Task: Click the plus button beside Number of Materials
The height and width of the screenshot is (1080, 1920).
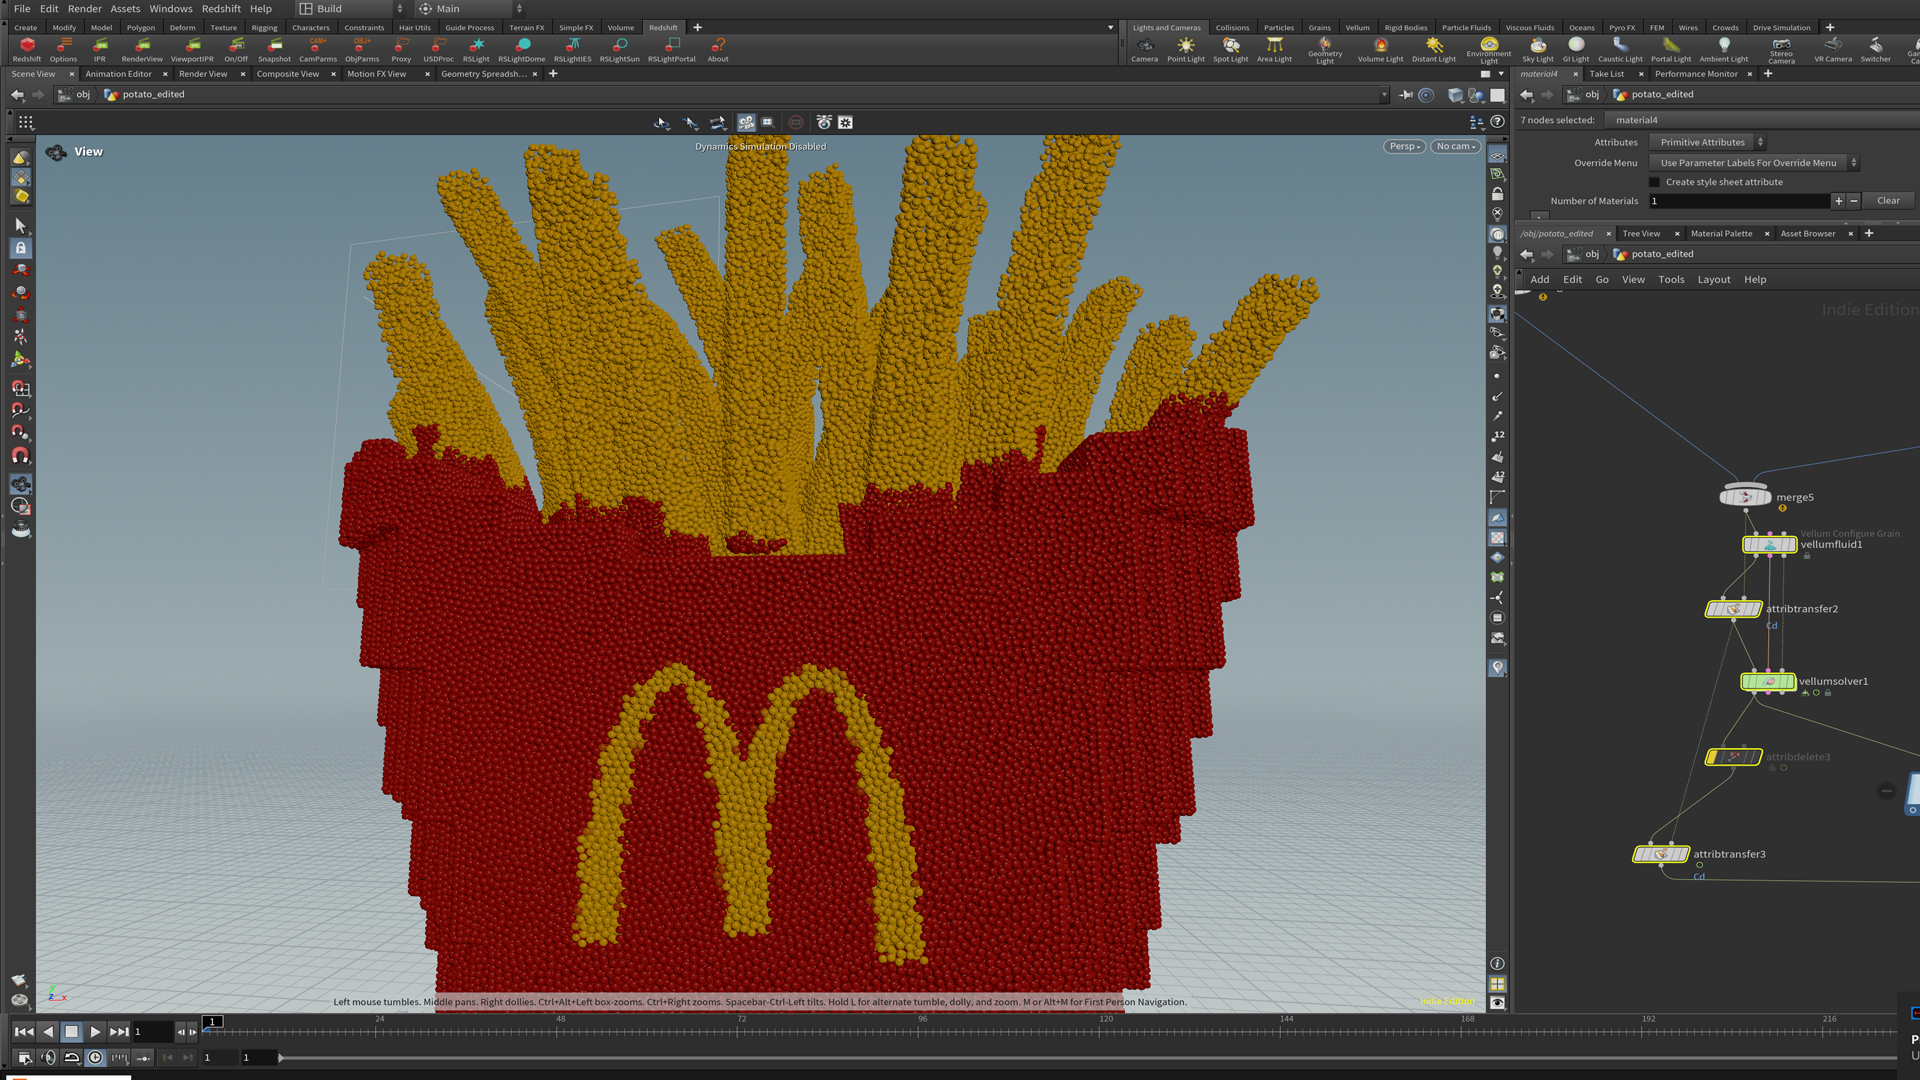Action: click(1838, 201)
